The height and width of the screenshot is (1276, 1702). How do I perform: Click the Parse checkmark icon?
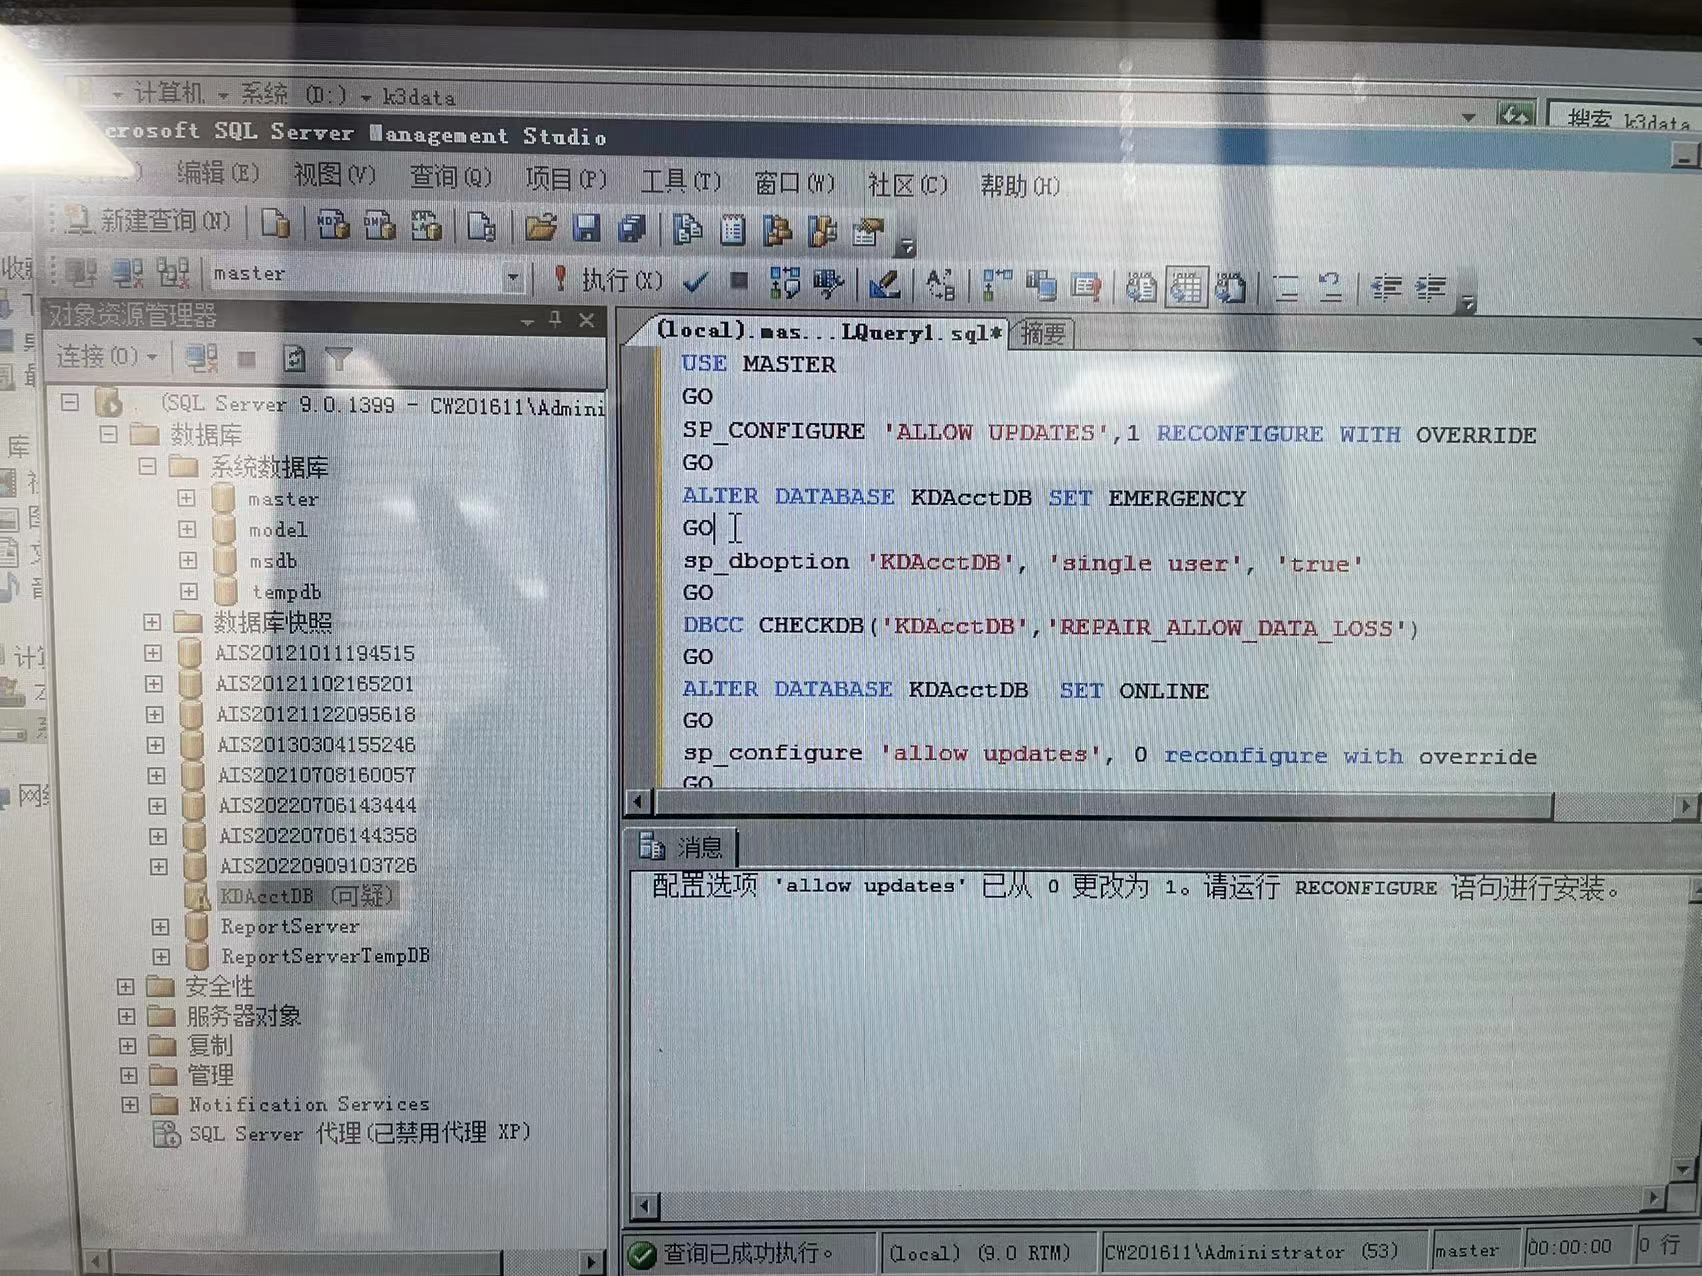(x=695, y=283)
